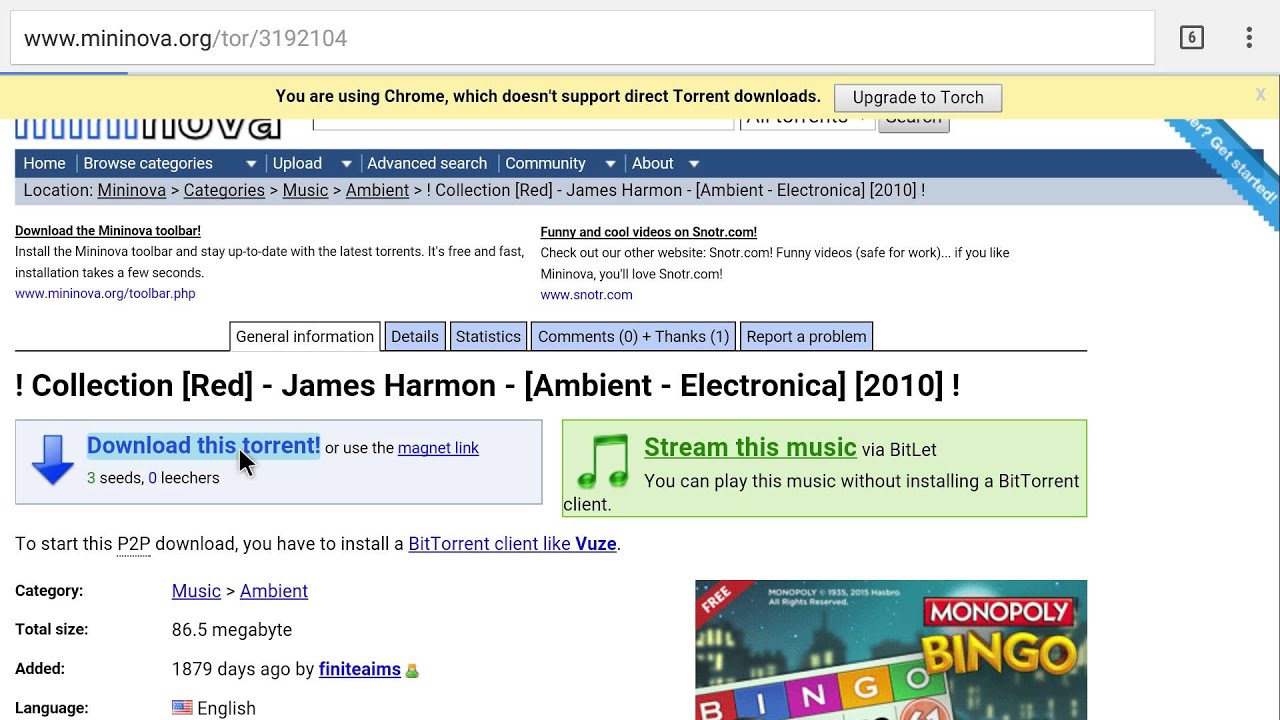Expand the Community menu arrow
This screenshot has width=1280, height=720.
610,164
